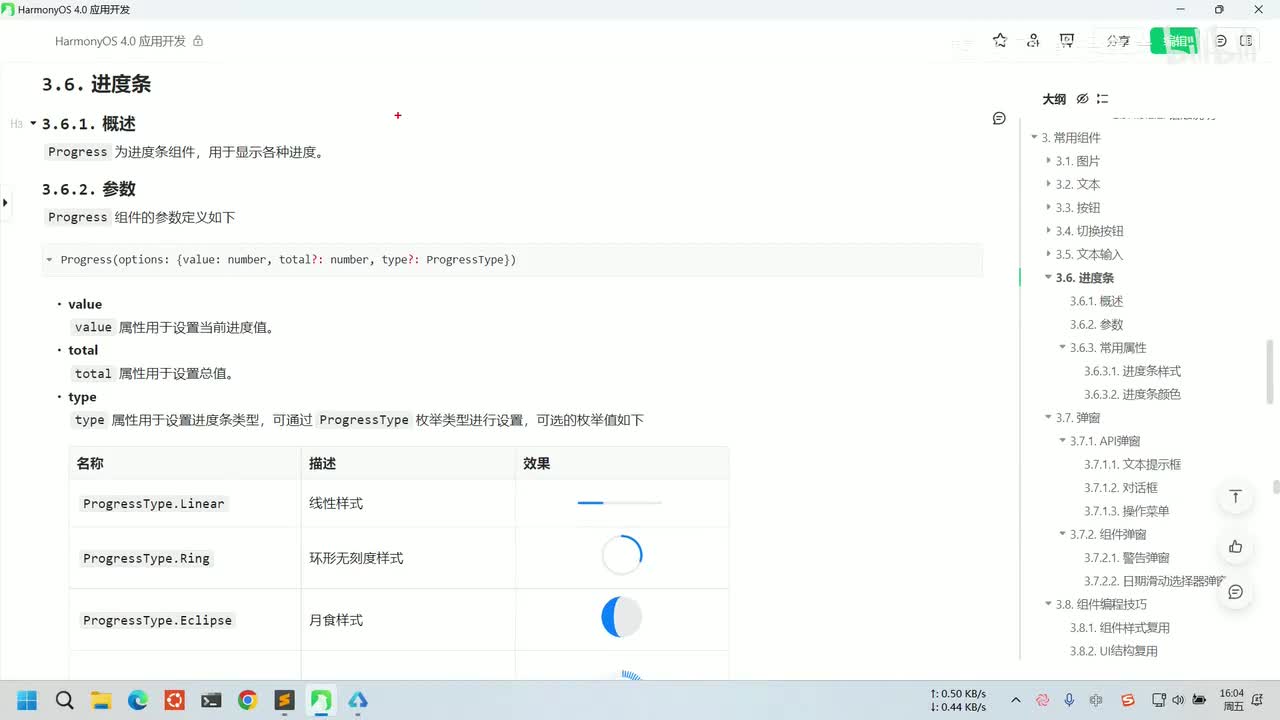Viewport: 1280px width, 720px height.
Task: Go to 3.6.3.2. 进度条颜色 outline entry
Action: (1133, 394)
